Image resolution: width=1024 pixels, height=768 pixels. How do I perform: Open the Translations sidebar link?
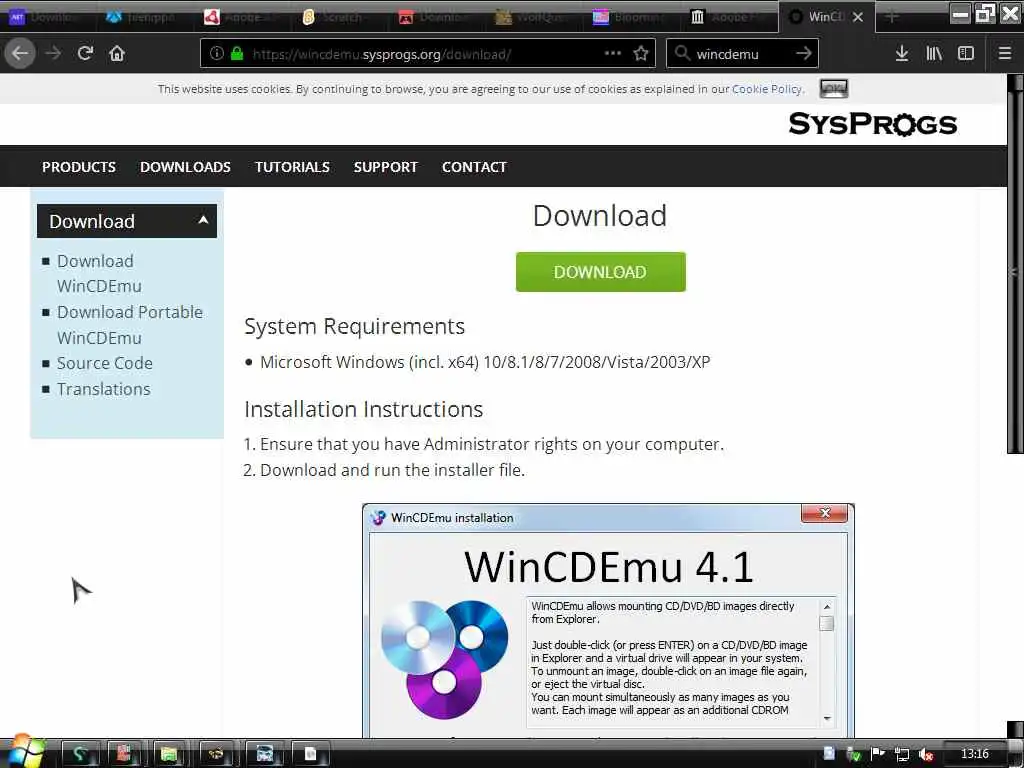point(104,389)
